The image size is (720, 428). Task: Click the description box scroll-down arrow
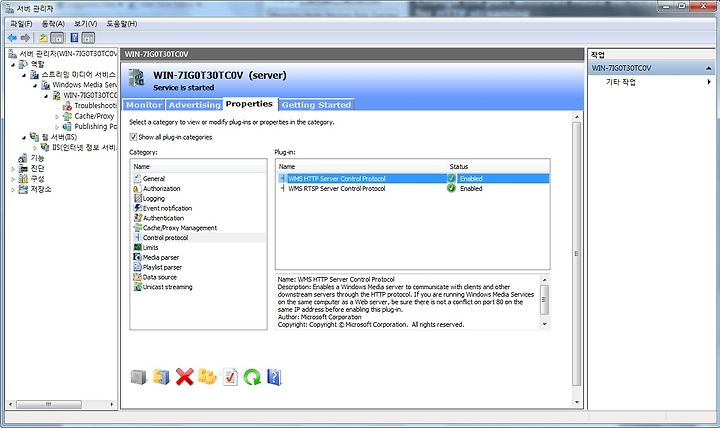point(545,324)
